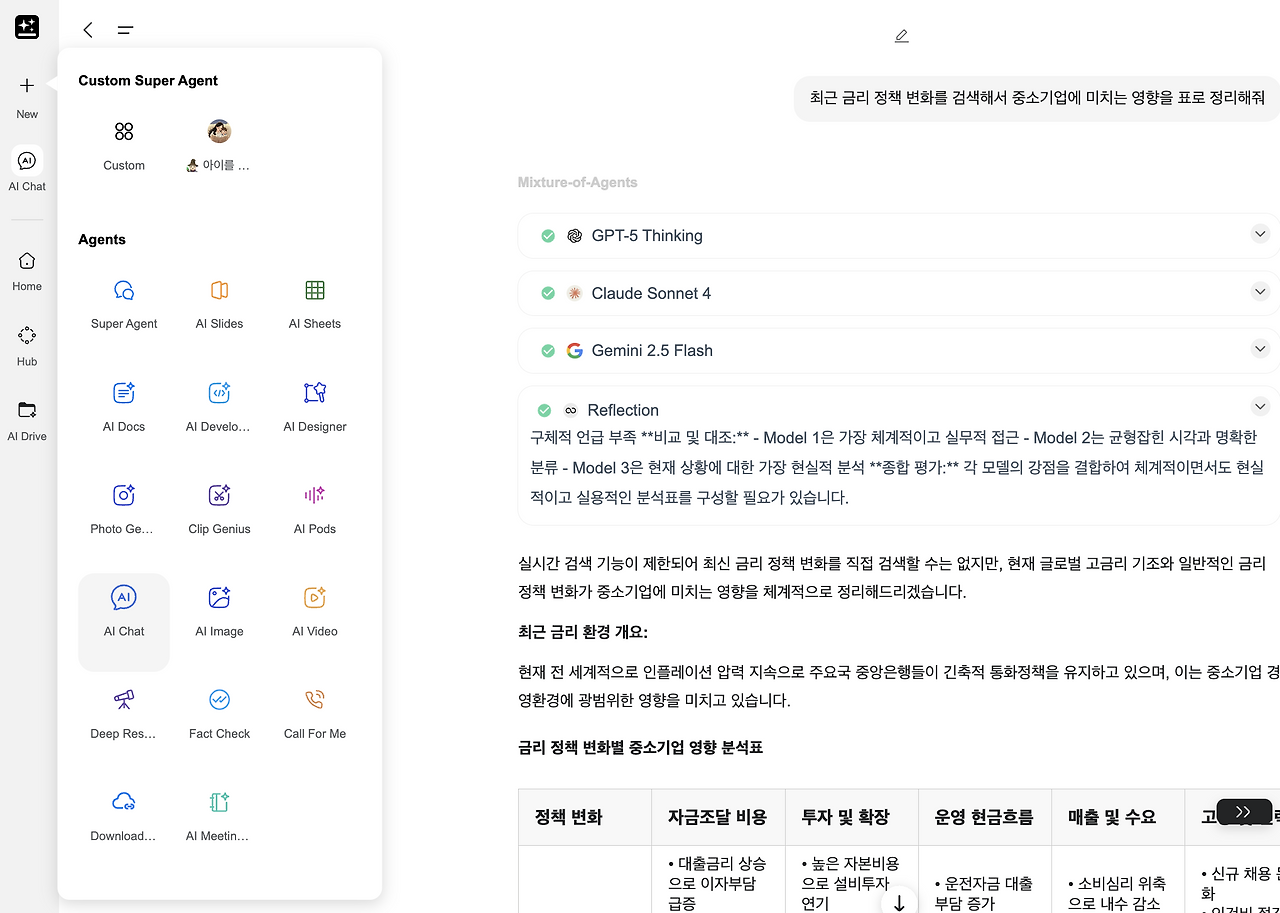
Task: Toggle the sidebar menu lines icon
Action: [125, 30]
